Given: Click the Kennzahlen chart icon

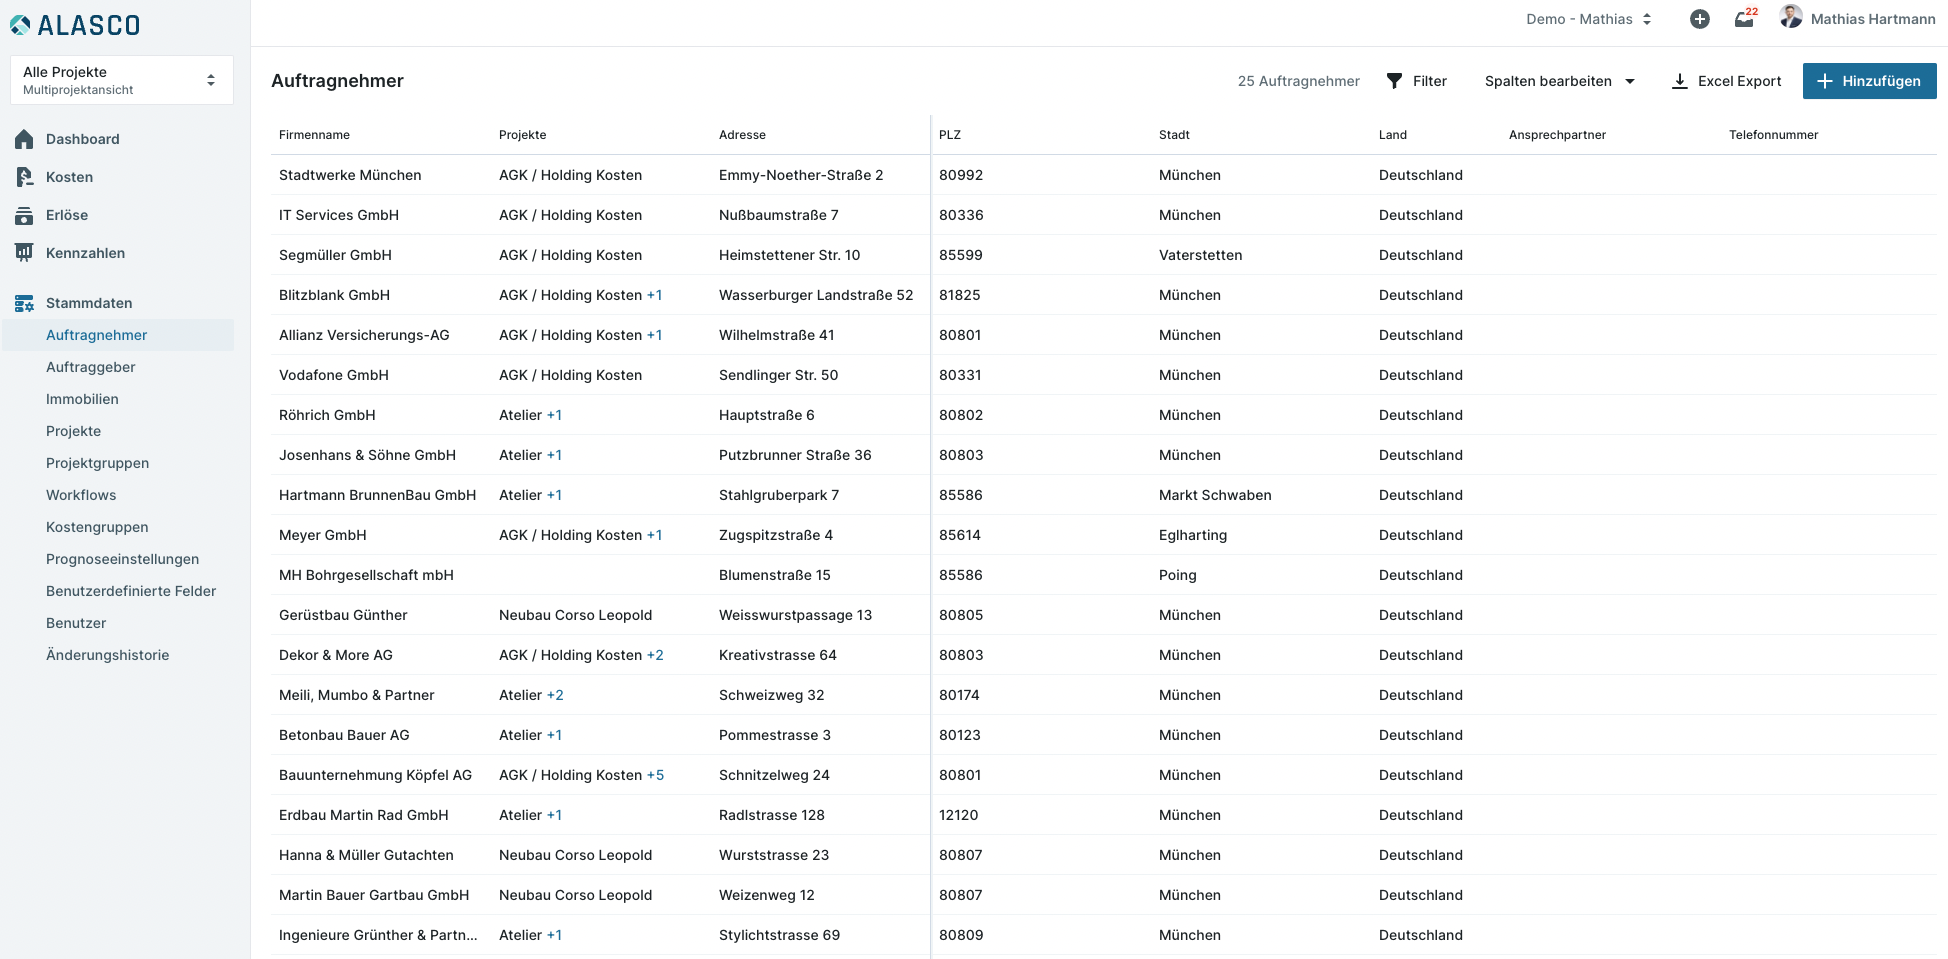Looking at the screenshot, I should [24, 253].
